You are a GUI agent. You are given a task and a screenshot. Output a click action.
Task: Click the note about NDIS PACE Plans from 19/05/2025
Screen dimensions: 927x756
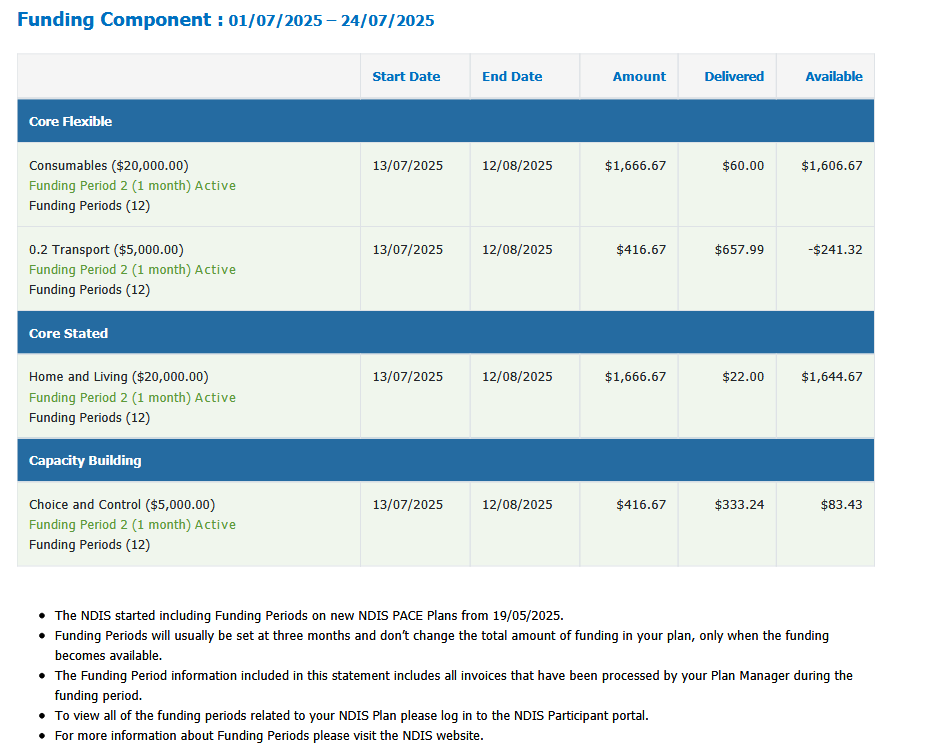tap(309, 615)
